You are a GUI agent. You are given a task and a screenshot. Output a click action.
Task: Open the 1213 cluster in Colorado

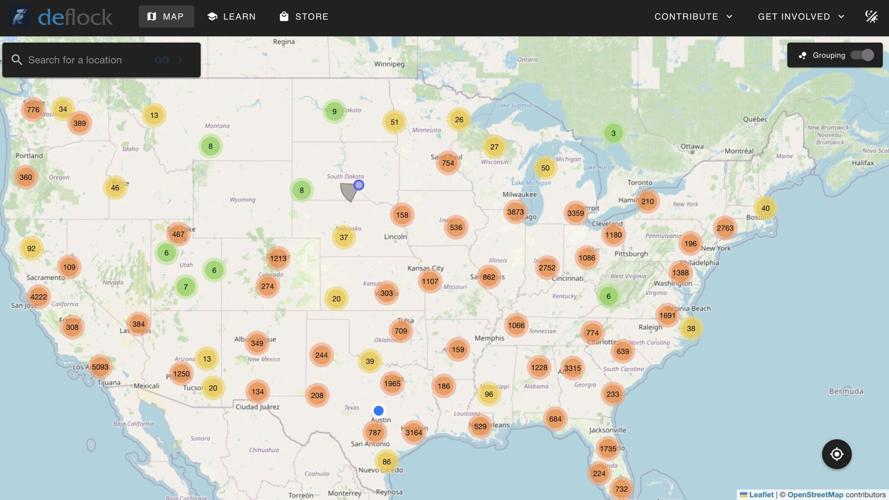point(278,259)
